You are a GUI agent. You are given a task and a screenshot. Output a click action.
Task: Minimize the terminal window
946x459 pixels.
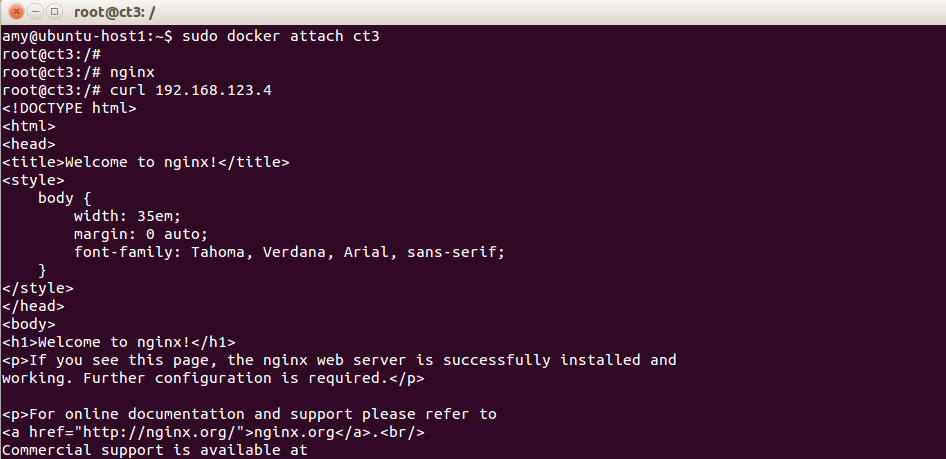pos(36,11)
